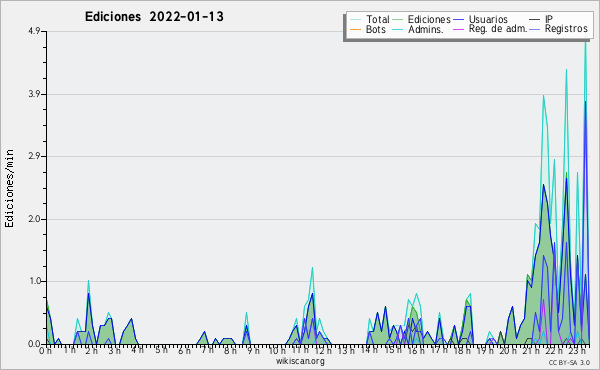Click the 'IP' legend entry
This screenshot has height=370, width=600.
541,19
